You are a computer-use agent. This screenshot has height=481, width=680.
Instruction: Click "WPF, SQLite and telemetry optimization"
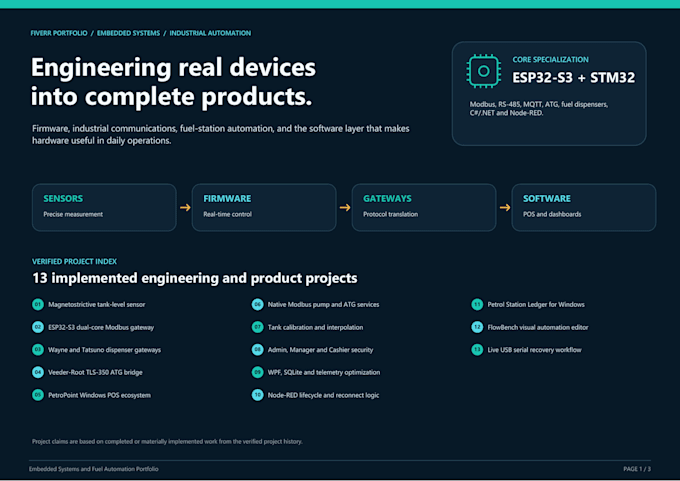(324, 373)
